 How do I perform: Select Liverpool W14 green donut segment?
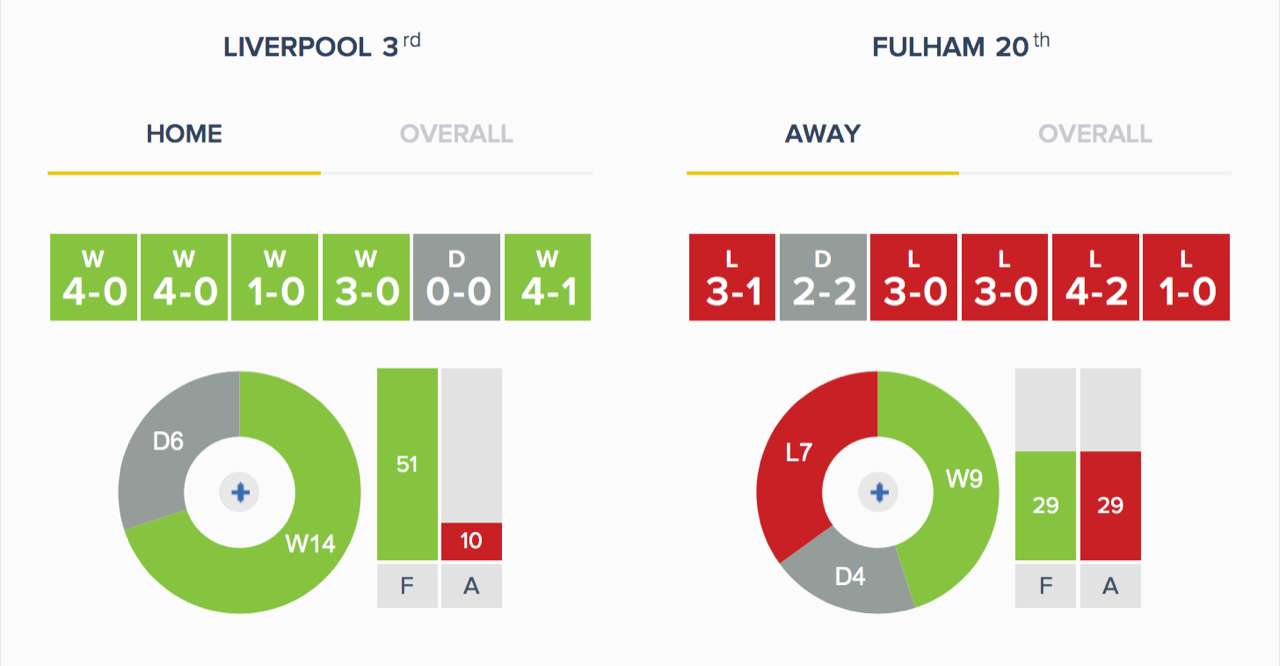[x=310, y=544]
